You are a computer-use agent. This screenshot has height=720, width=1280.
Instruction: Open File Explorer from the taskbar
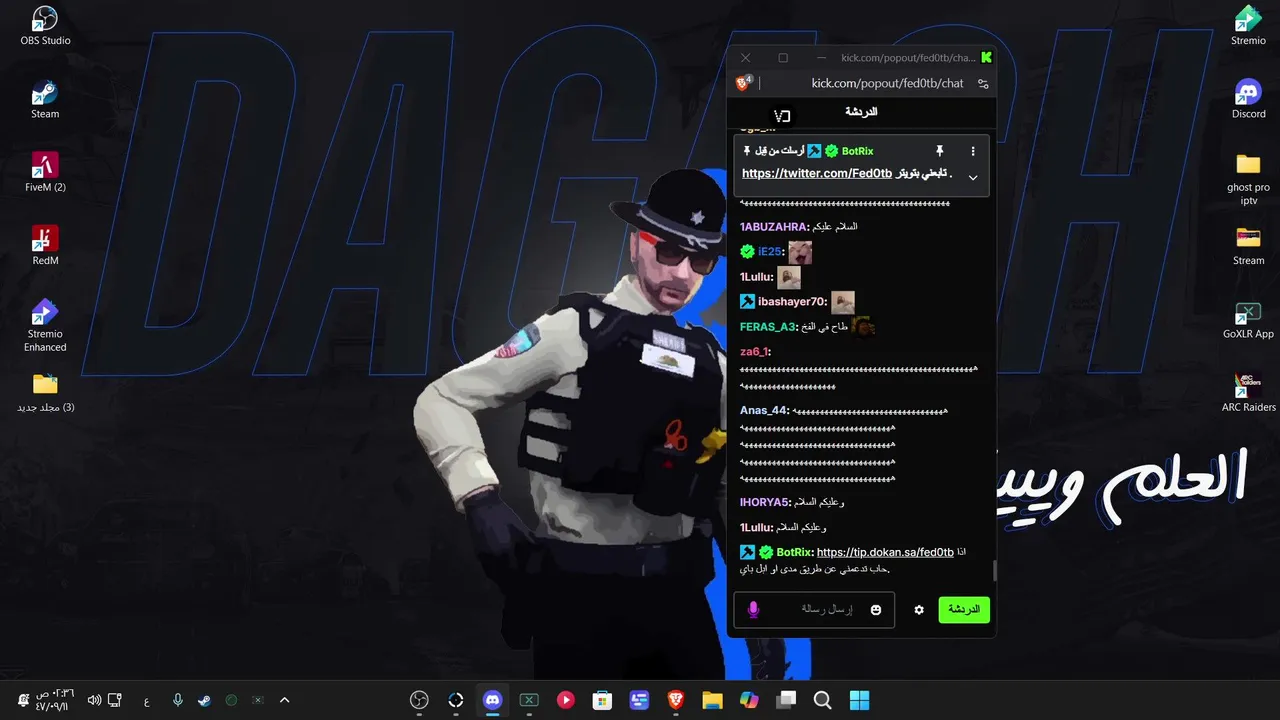click(712, 700)
